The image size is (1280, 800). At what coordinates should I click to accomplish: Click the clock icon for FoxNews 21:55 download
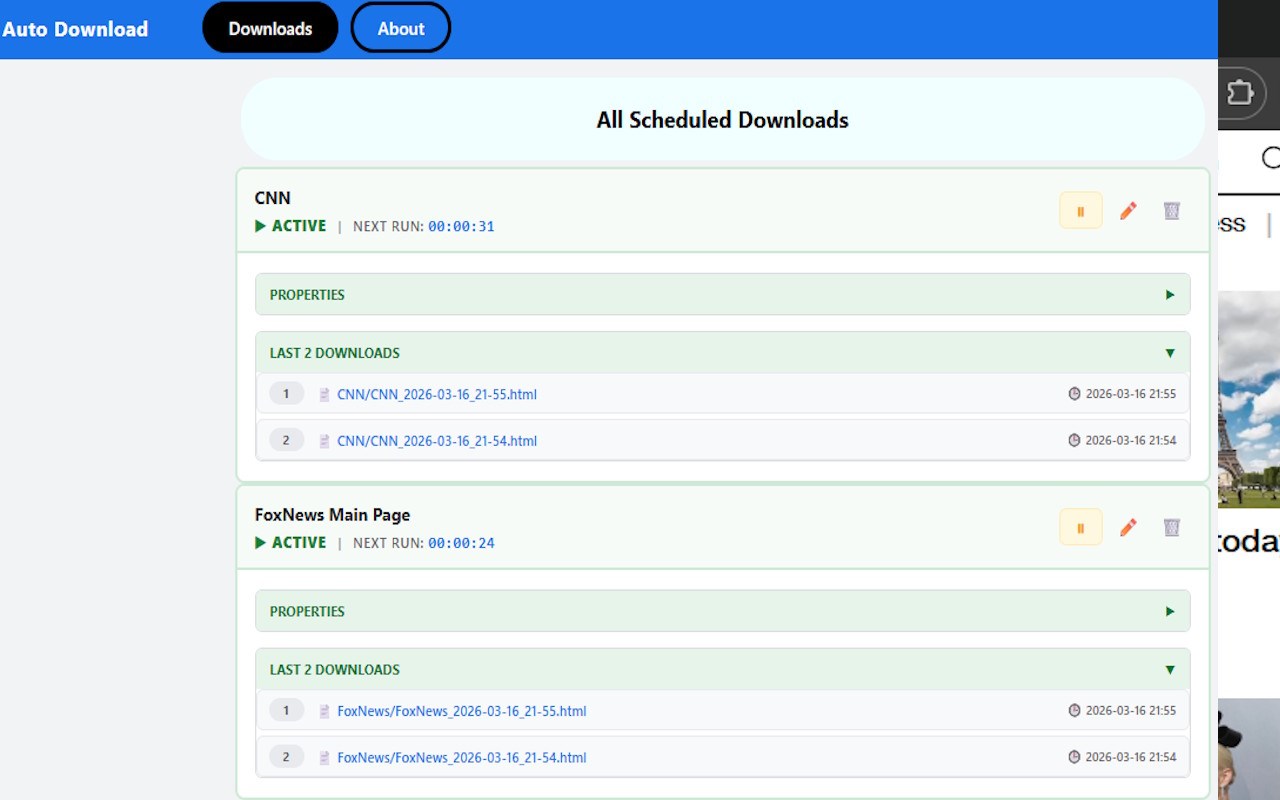click(1074, 711)
